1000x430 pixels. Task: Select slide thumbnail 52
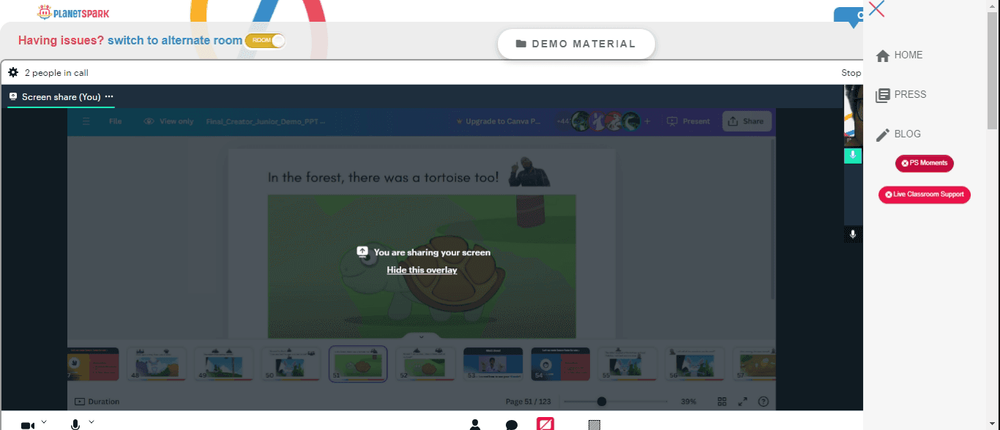tap(425, 364)
